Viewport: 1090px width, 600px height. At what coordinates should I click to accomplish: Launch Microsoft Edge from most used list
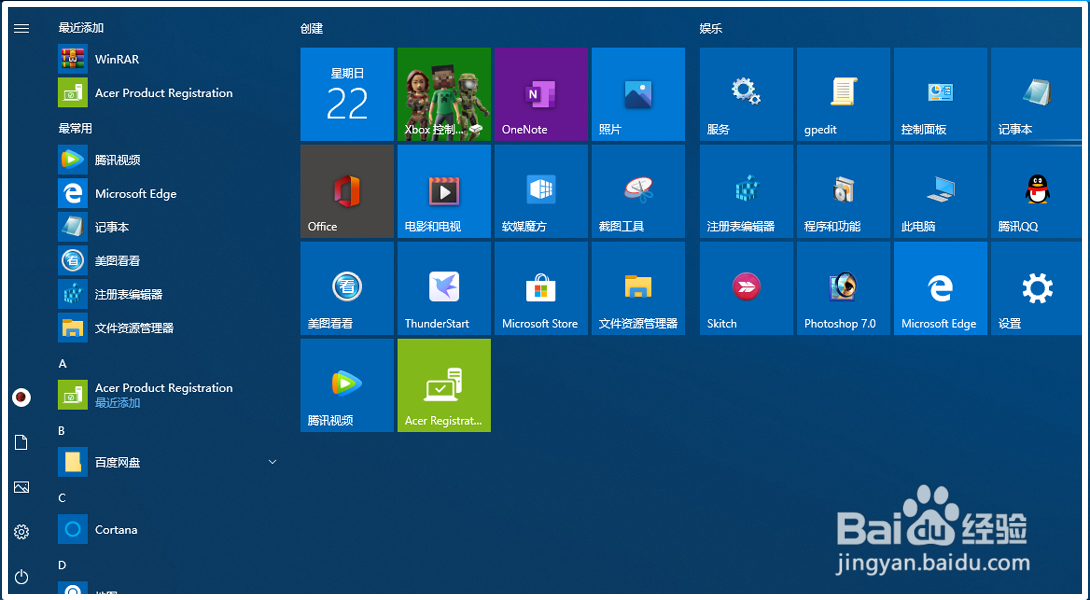coord(168,193)
